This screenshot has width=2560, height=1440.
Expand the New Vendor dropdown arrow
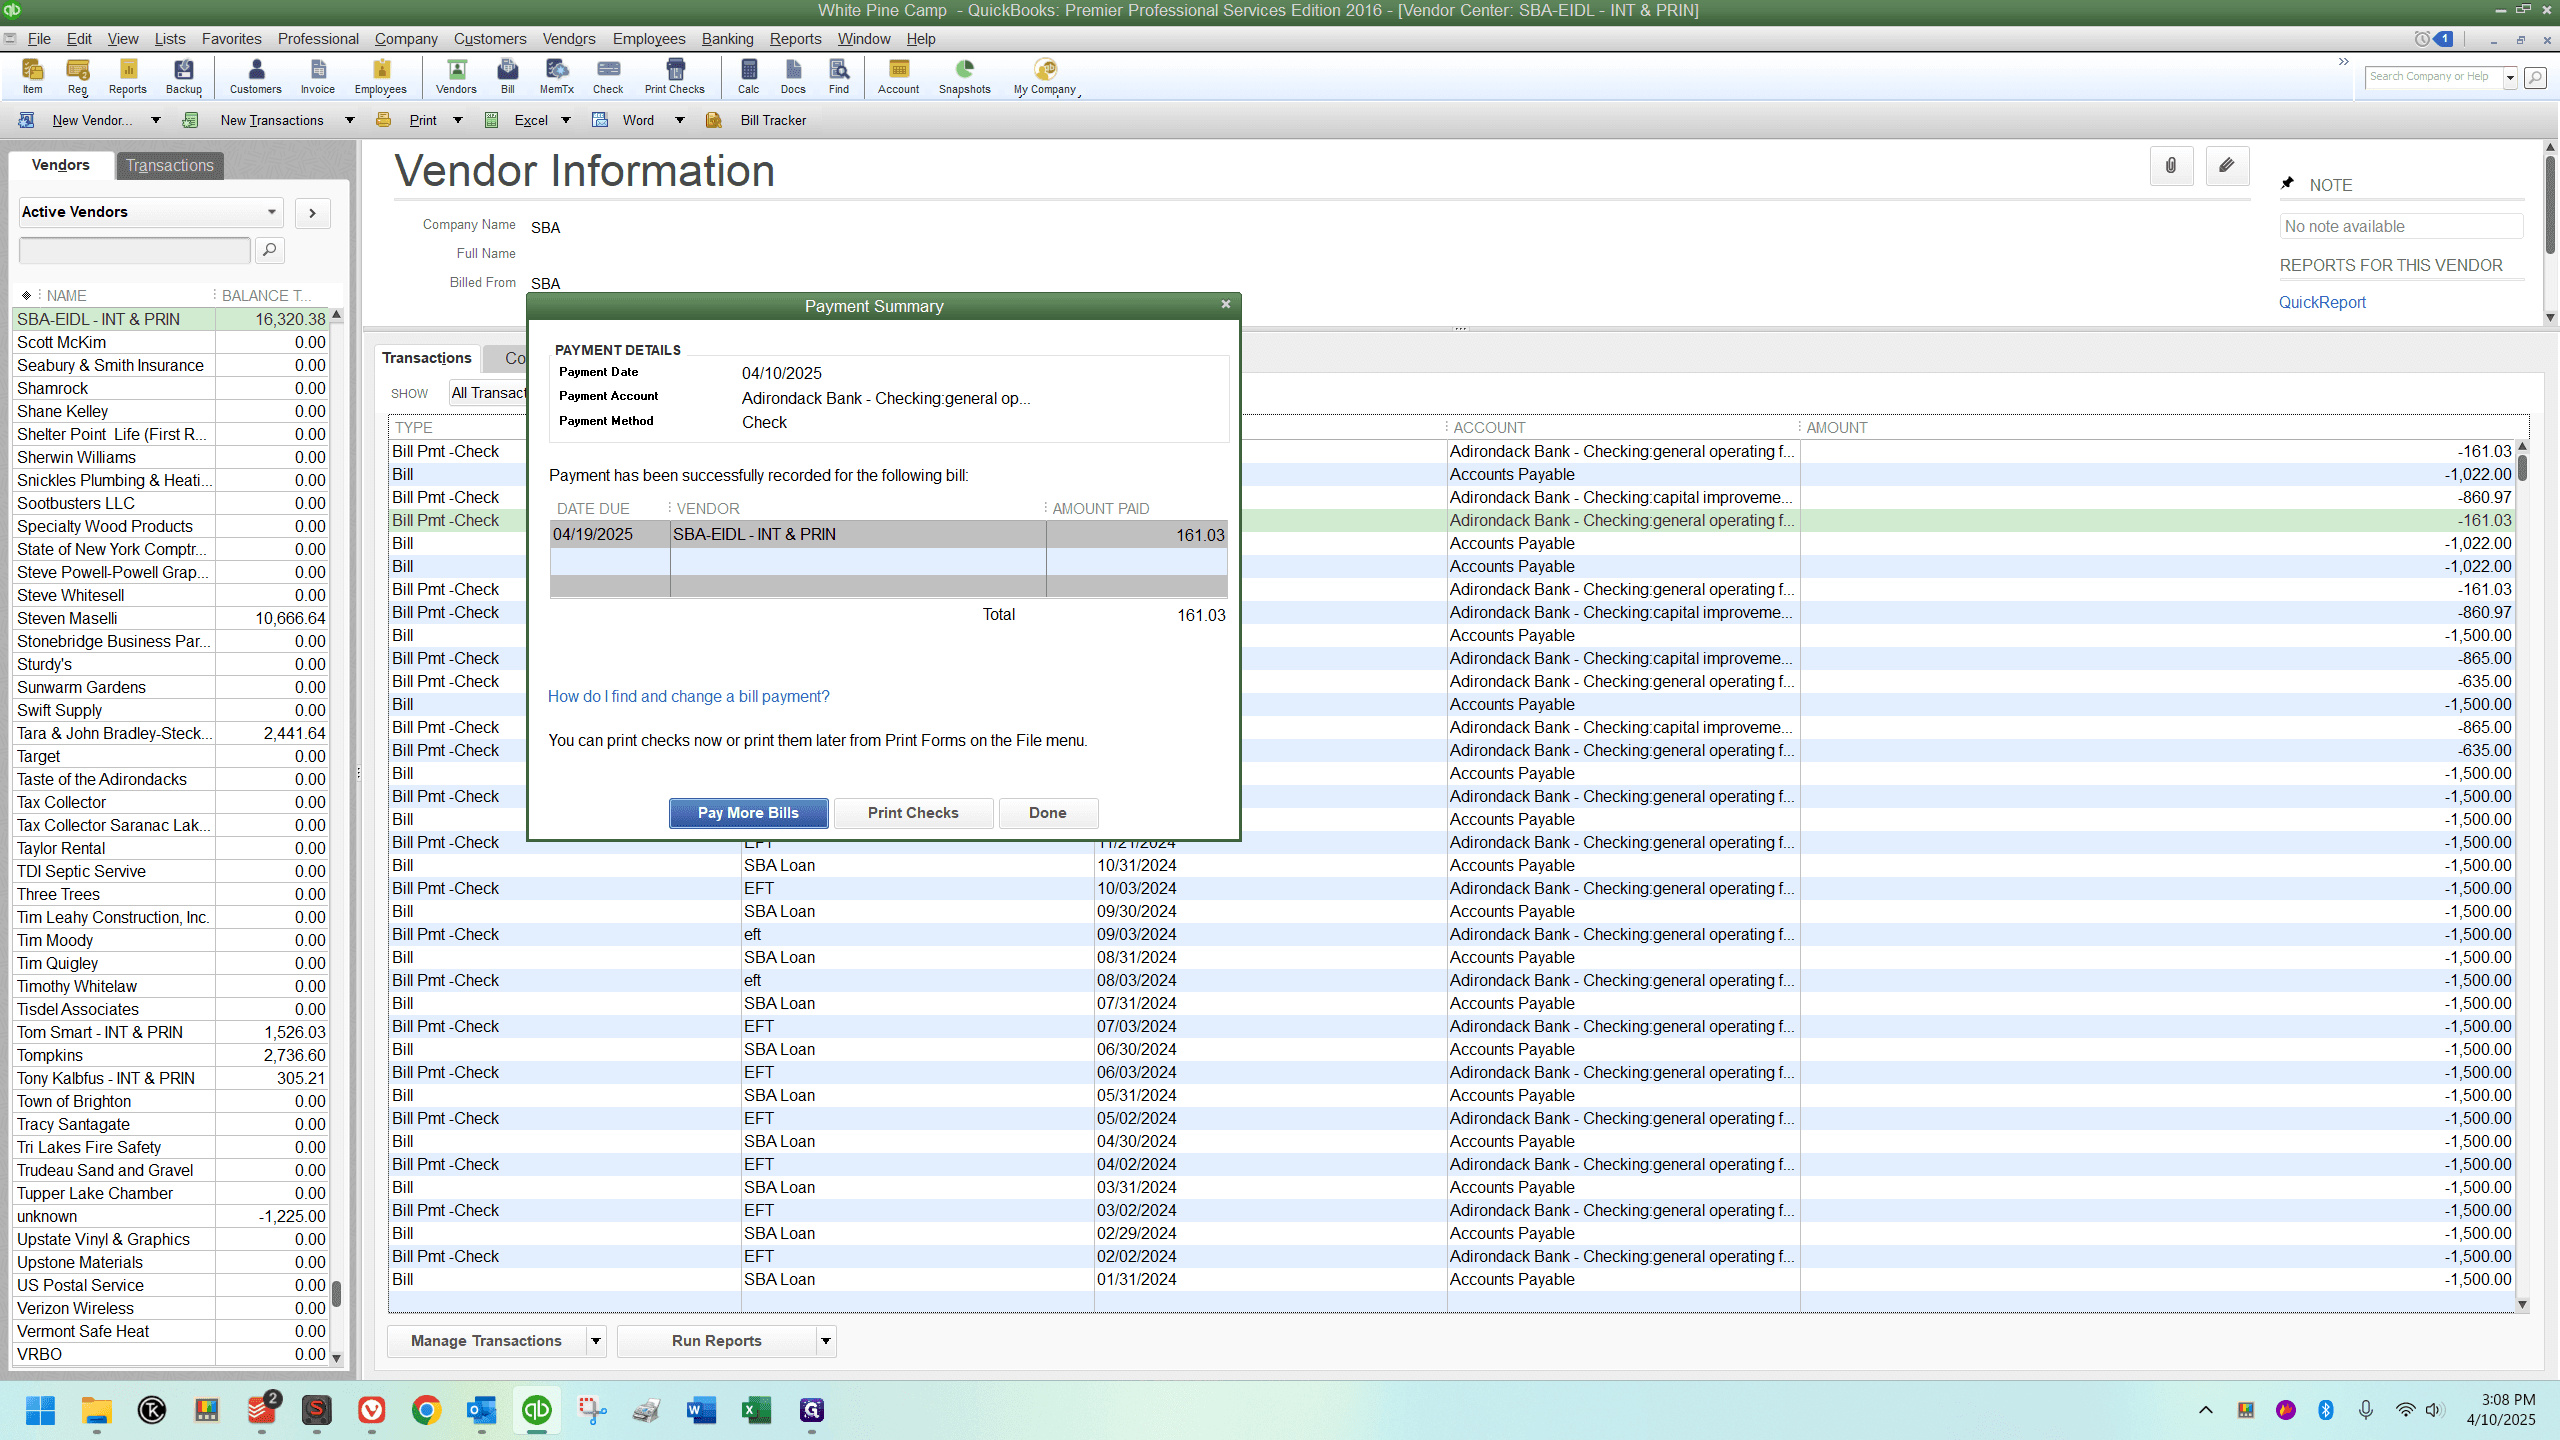[x=156, y=120]
